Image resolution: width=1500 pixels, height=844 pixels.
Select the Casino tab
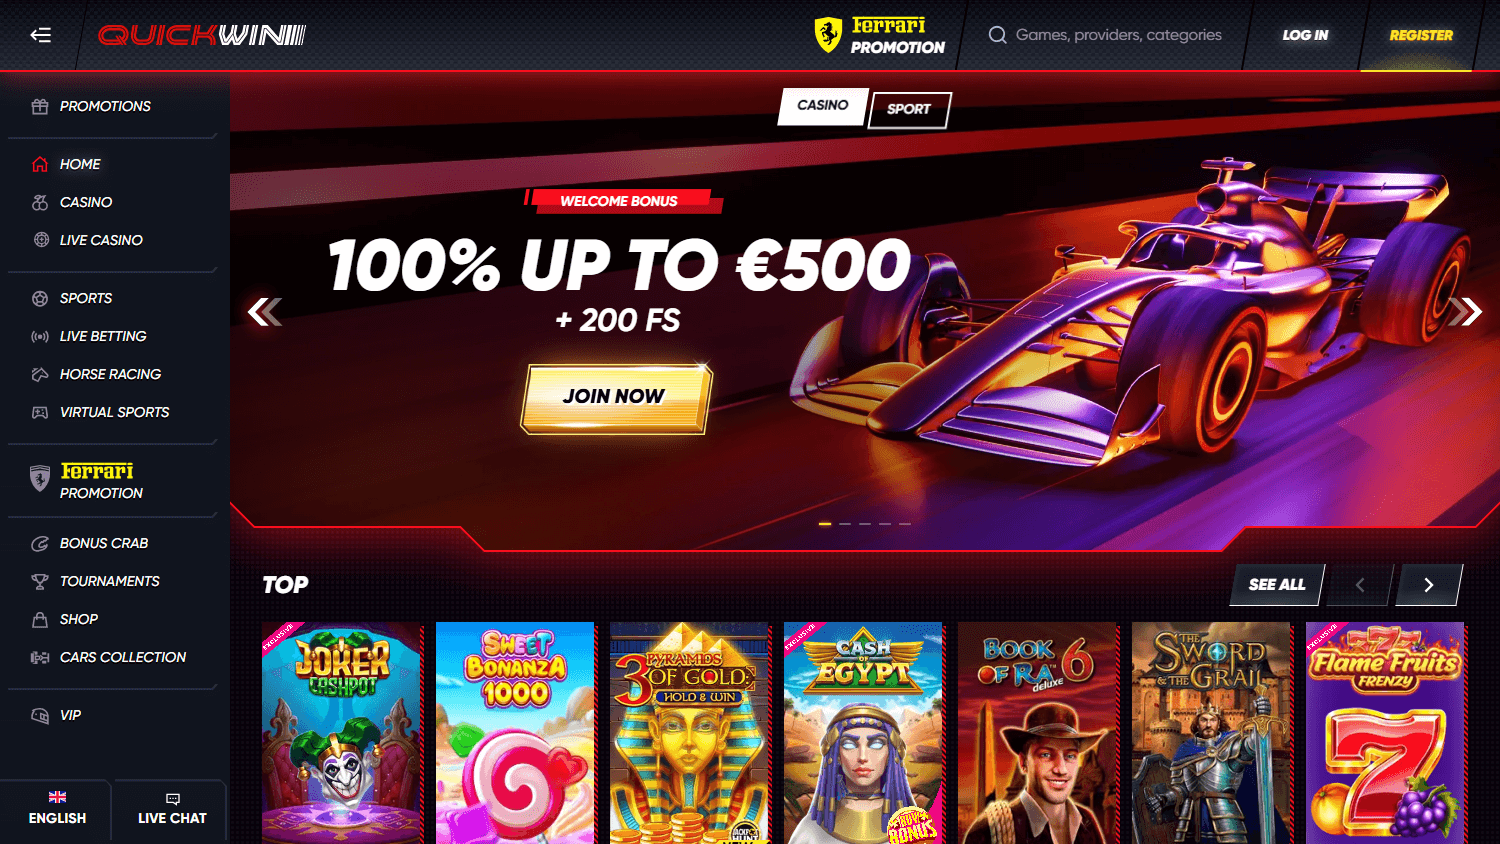point(822,105)
